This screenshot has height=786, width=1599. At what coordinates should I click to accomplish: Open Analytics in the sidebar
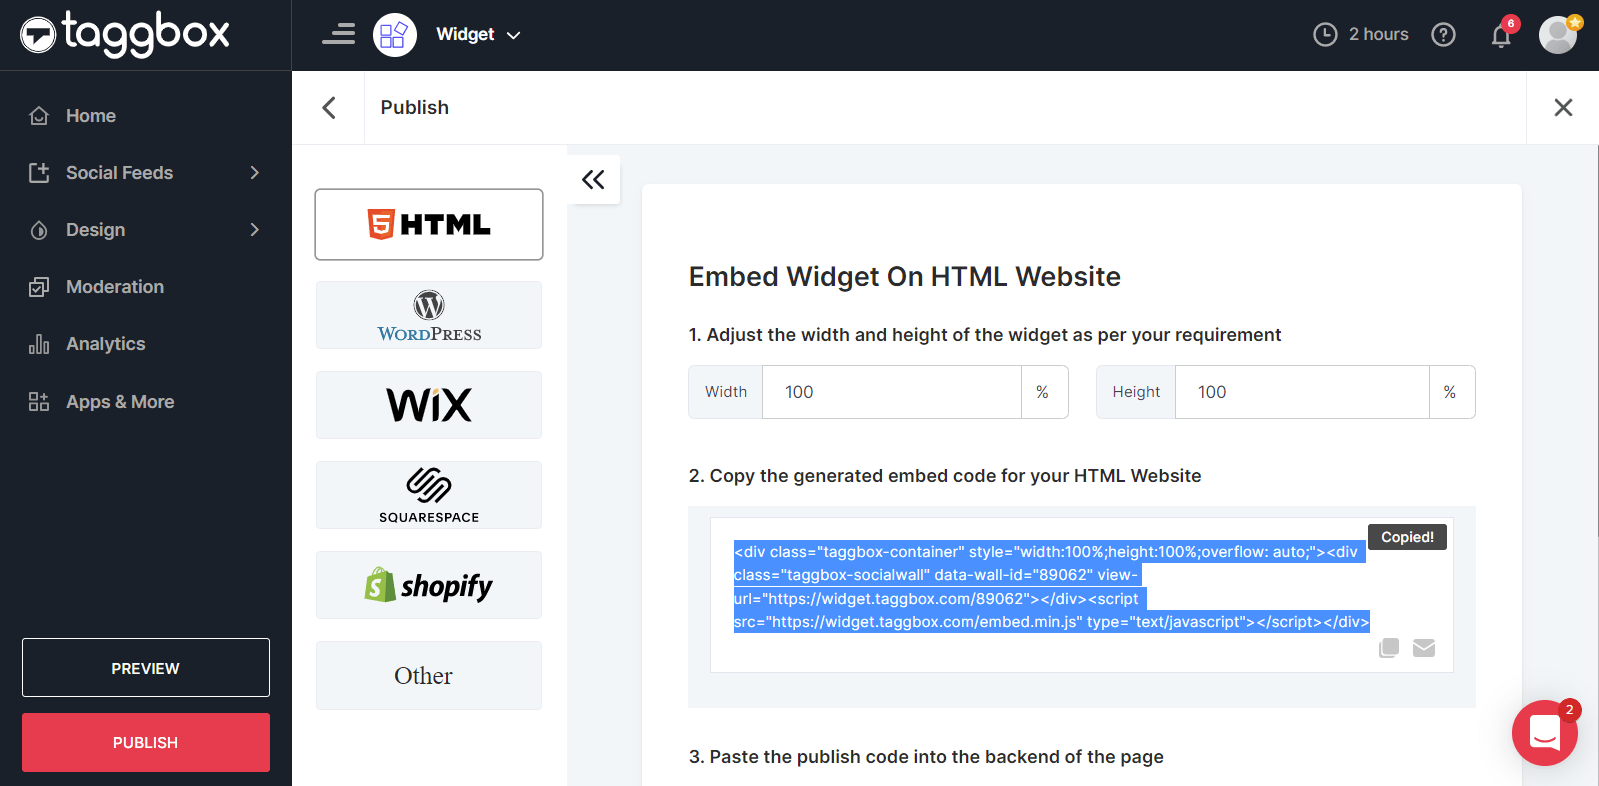click(x=105, y=344)
